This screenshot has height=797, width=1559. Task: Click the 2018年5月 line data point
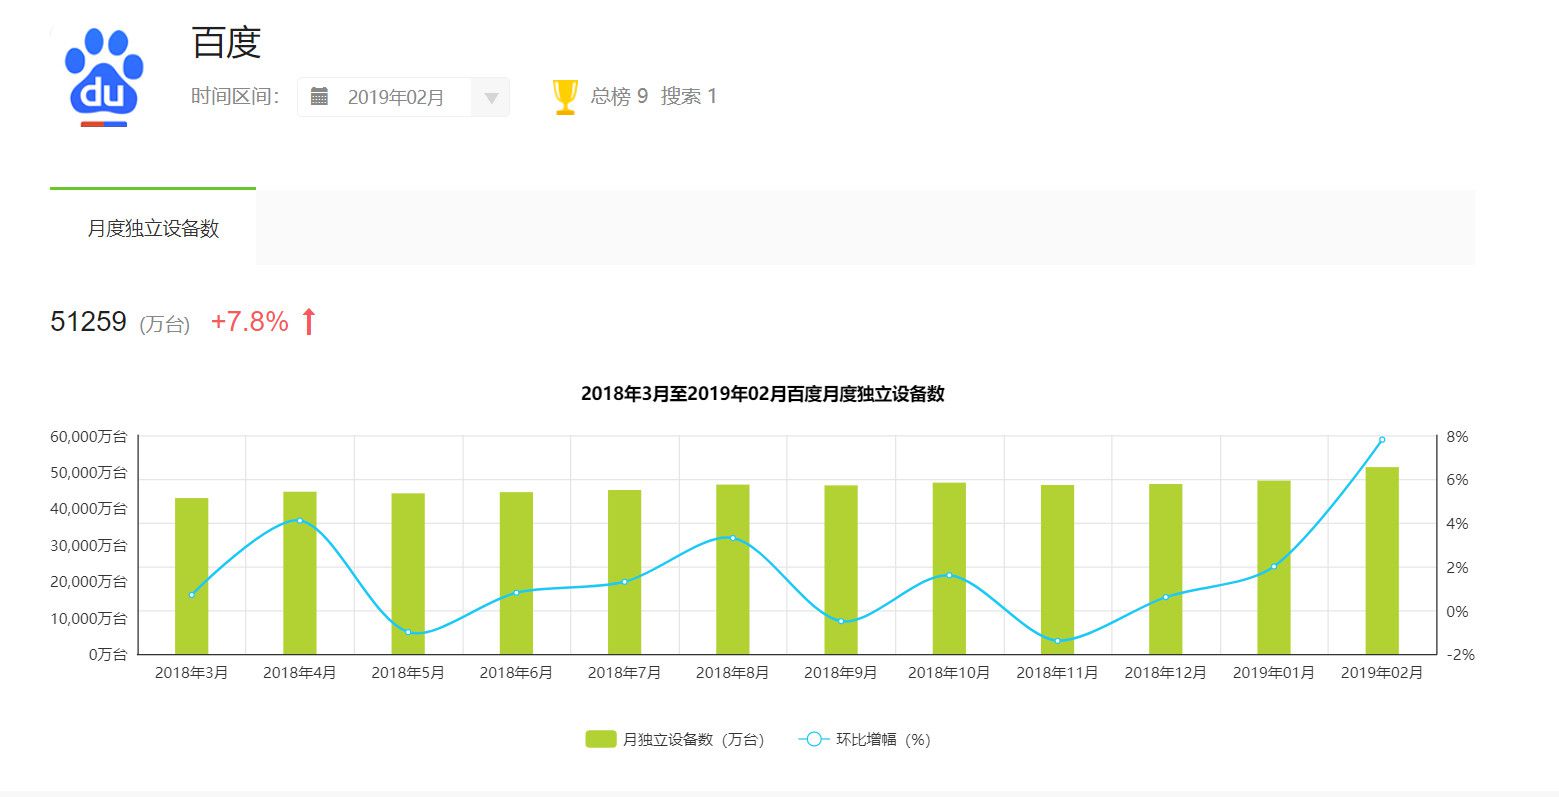click(x=408, y=632)
